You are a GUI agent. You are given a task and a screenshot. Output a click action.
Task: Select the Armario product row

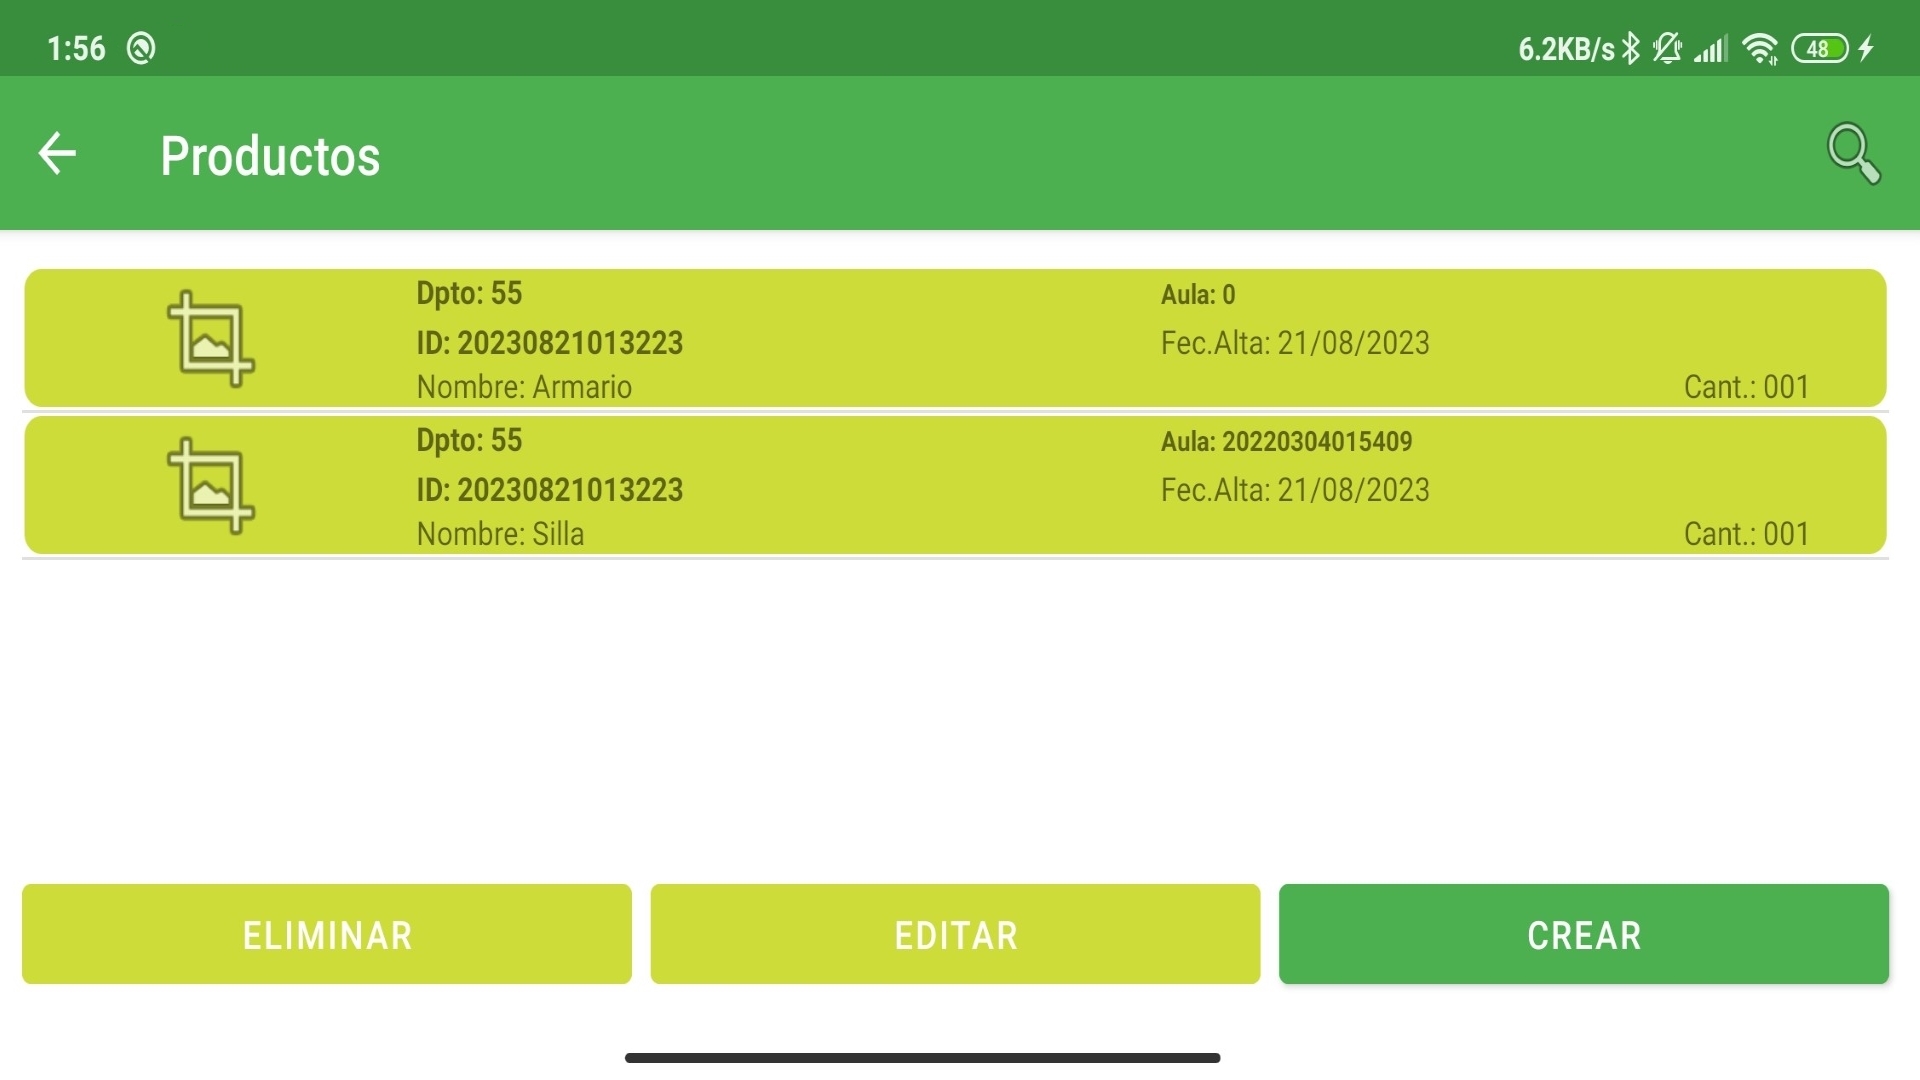point(955,338)
